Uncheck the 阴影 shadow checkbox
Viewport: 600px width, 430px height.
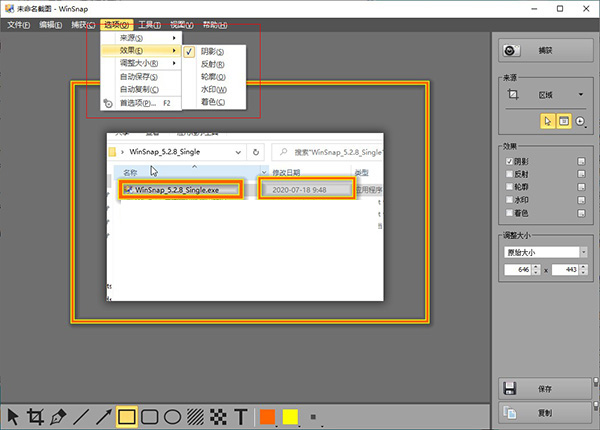point(509,161)
